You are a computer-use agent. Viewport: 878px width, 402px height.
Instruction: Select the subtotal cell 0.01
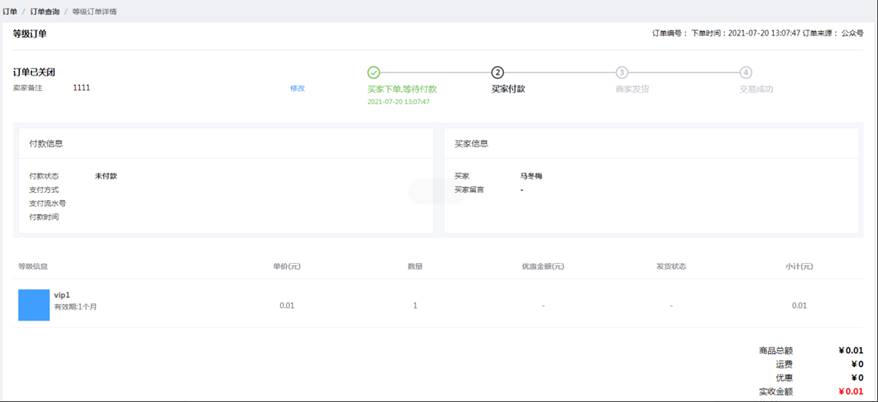coord(799,306)
